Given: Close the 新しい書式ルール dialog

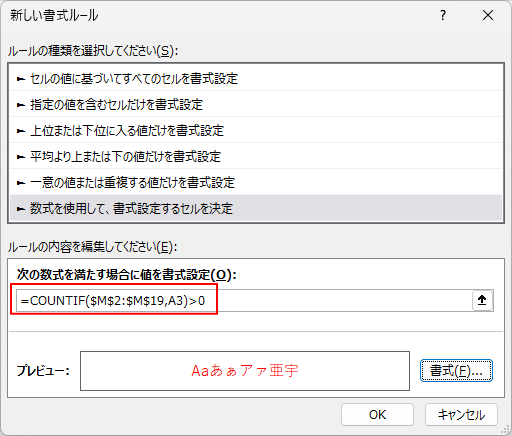Looking at the screenshot, I should [488, 15].
